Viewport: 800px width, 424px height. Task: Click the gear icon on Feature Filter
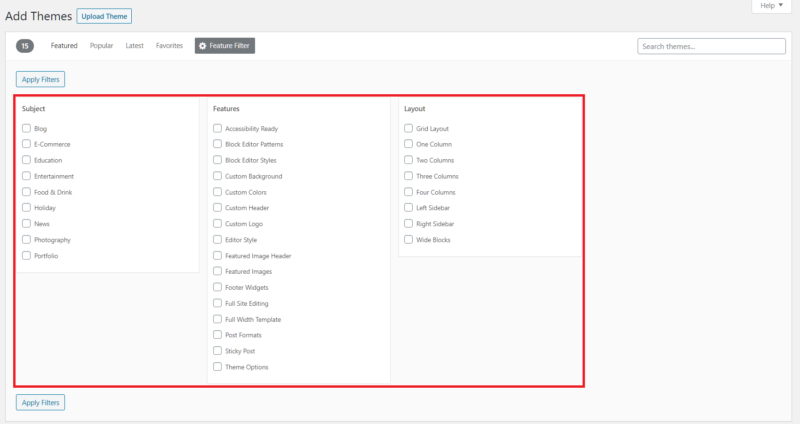(x=203, y=46)
